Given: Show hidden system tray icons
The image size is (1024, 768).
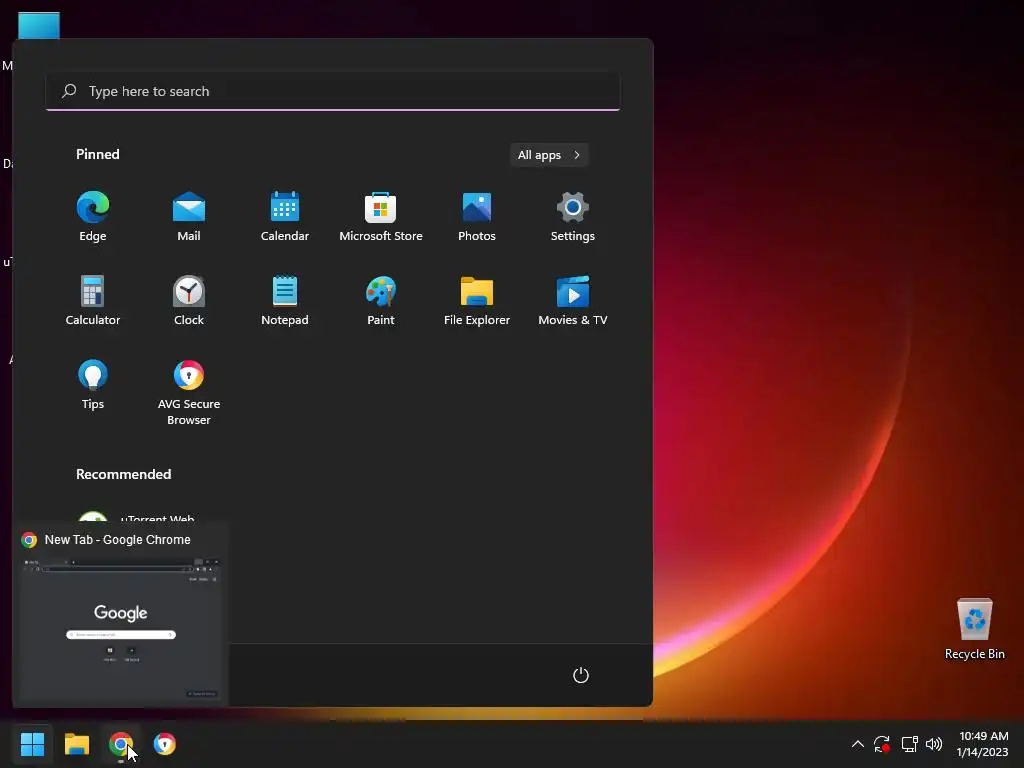Looking at the screenshot, I should click(857, 744).
